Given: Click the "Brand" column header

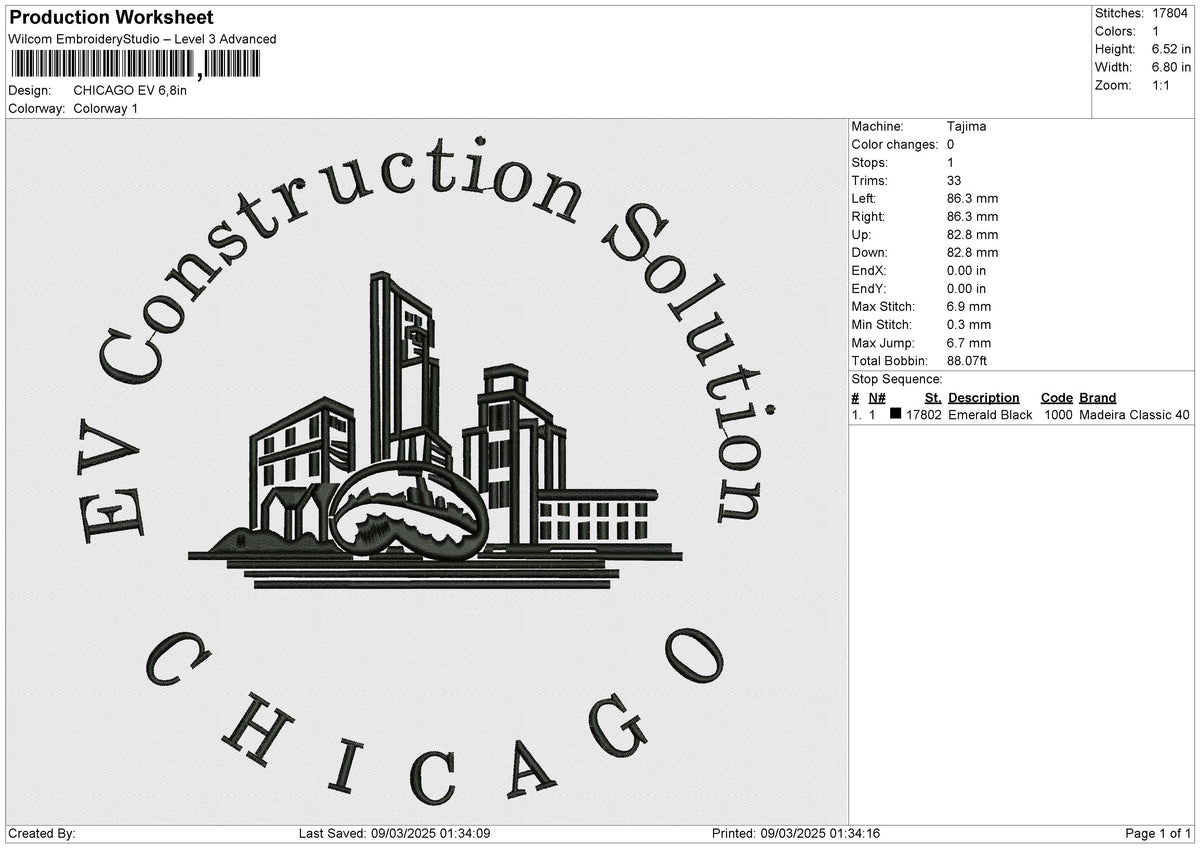Looking at the screenshot, I should 1098,398.
